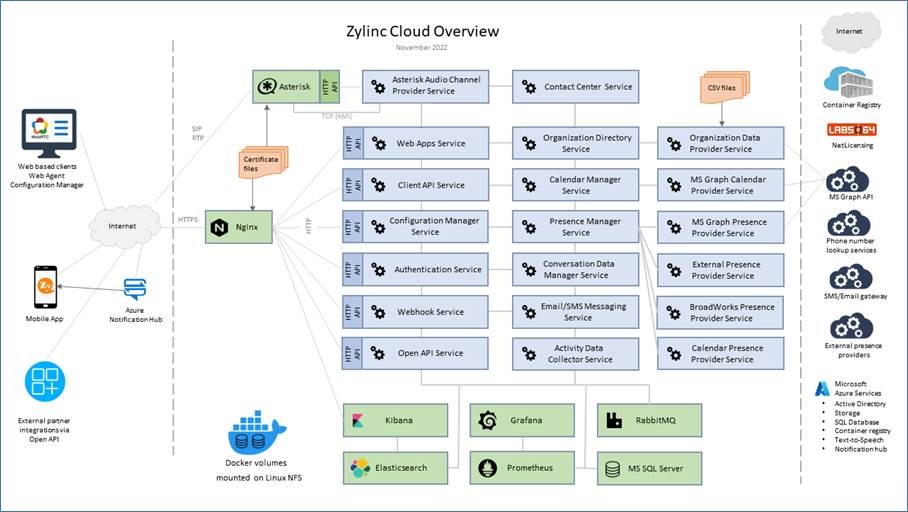Click the Contact Center Service box

coord(576,87)
